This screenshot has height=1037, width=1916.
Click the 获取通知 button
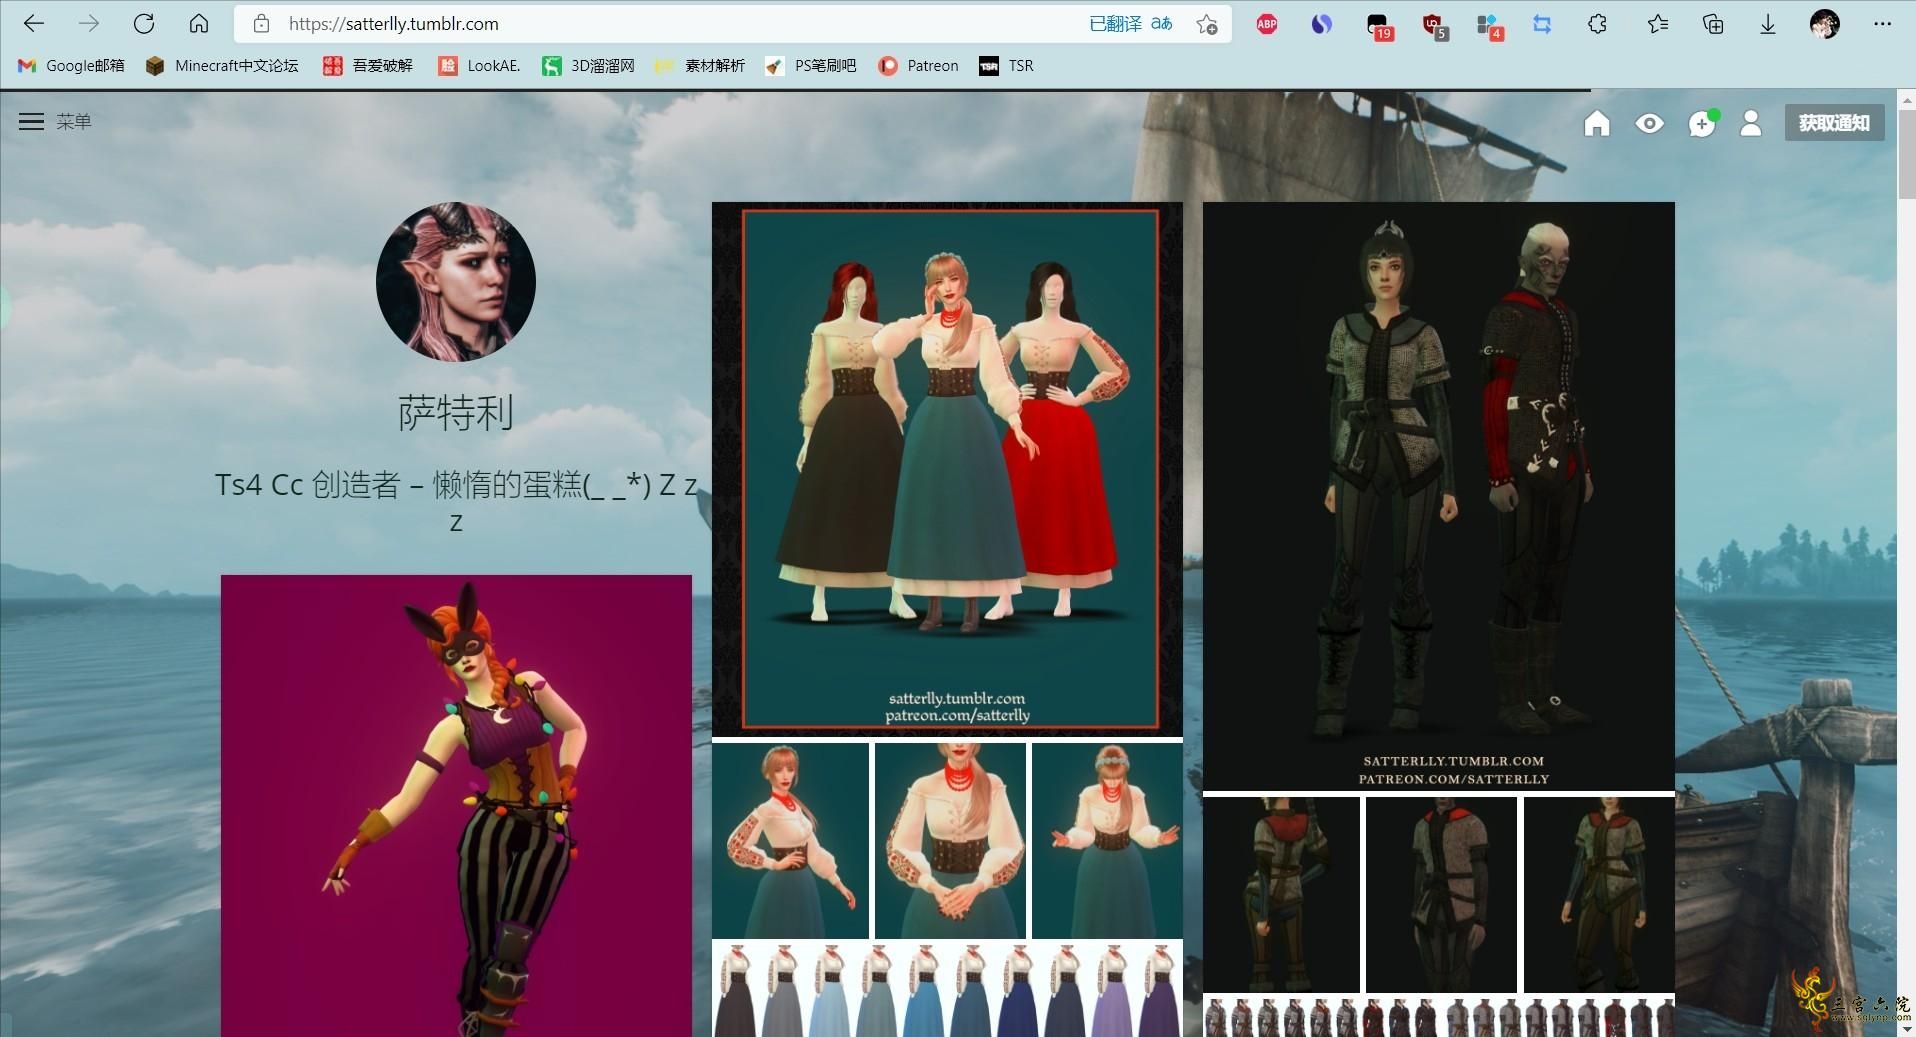click(x=1834, y=123)
